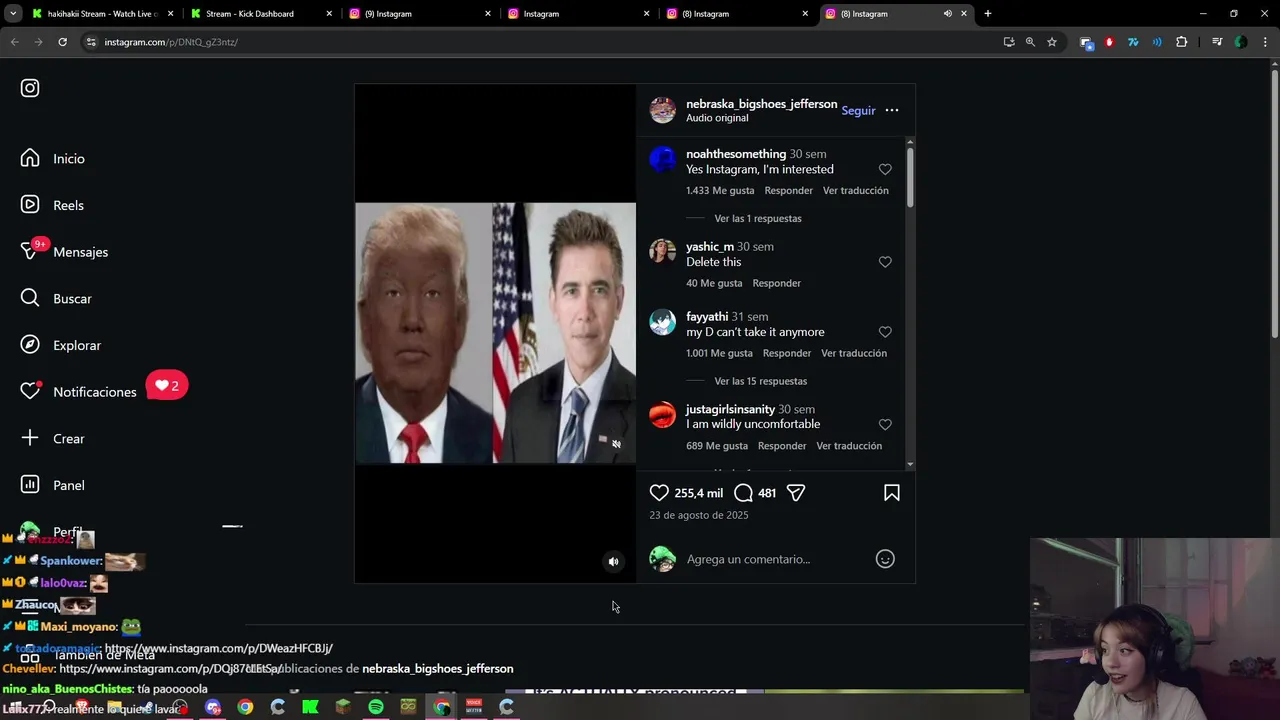Like yashic_m's comment
Viewport: 1280px width, 720px height.
click(885, 262)
